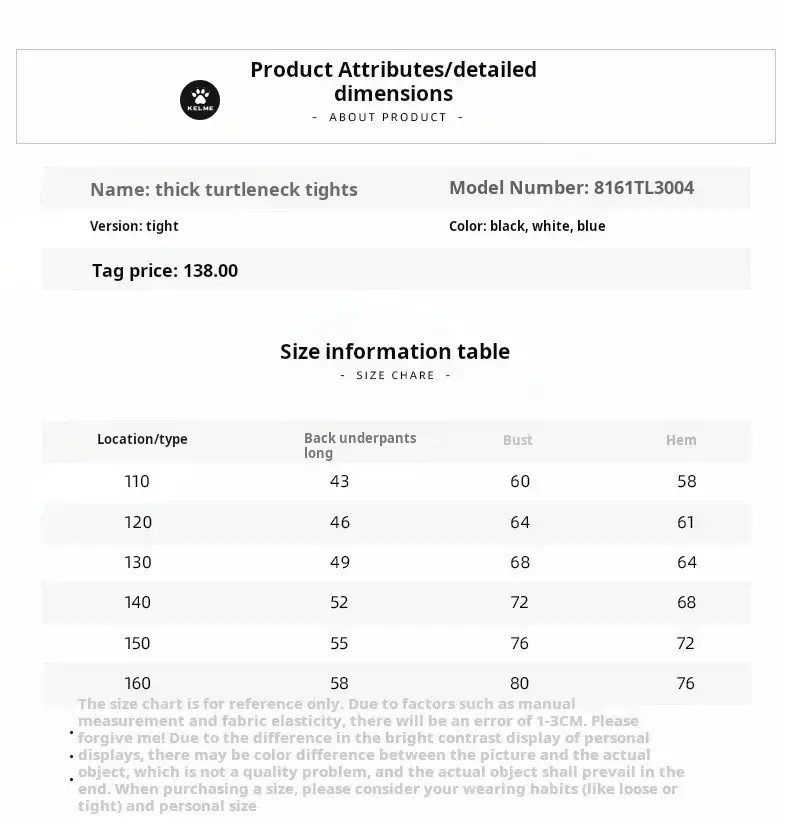Viewport: 790px width, 828px height.
Task: Click the Color: black, white, blue text
Action: [x=527, y=226]
